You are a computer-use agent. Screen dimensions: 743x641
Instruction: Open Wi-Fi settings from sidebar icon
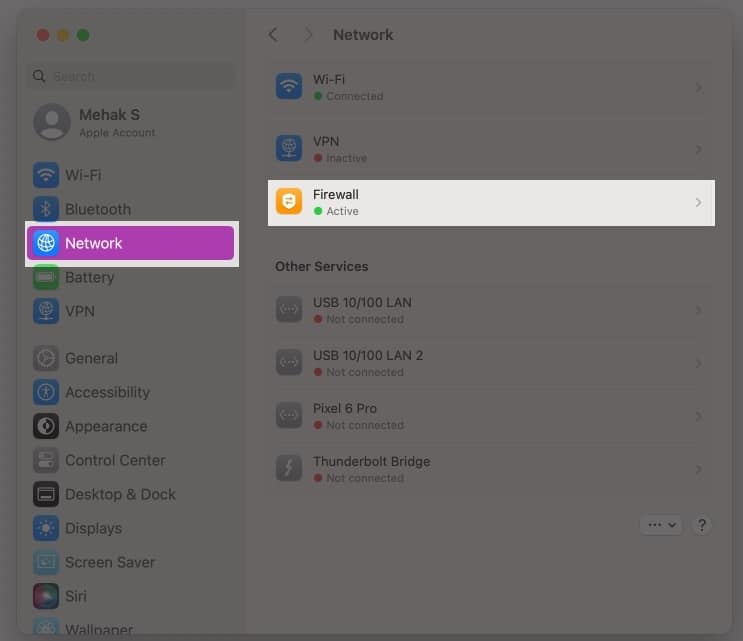pyautogui.click(x=46, y=175)
